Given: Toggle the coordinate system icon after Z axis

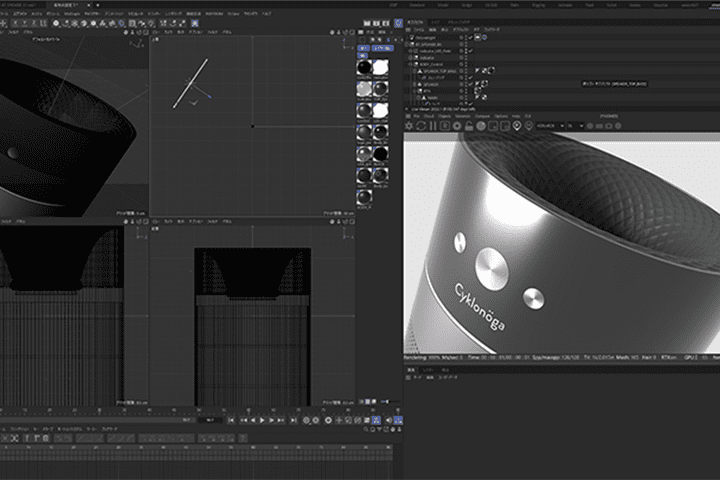Looking at the screenshot, I should coord(44,23).
